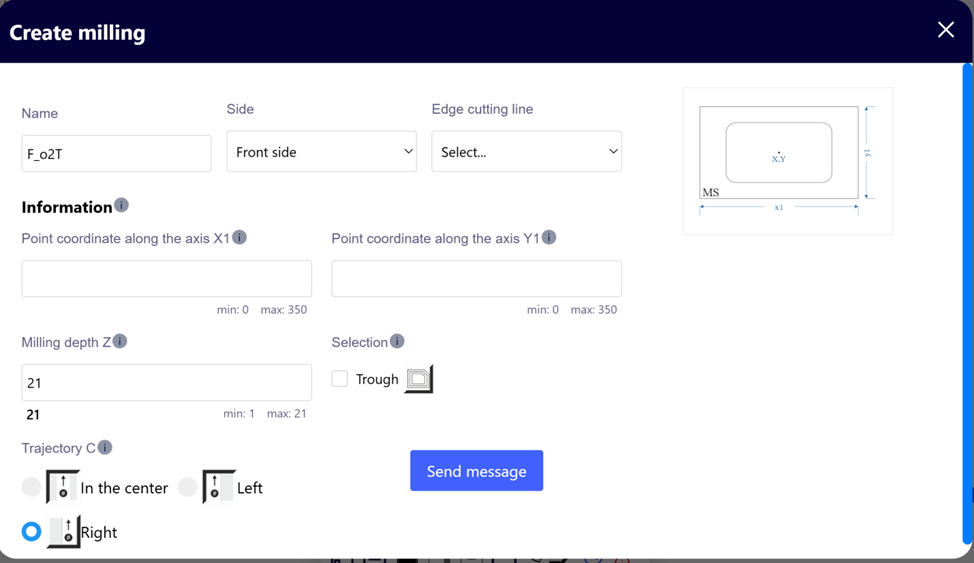Screen dimensions: 974x563
Task: Click info icon next to Milling depth Z
Action: [120, 341]
